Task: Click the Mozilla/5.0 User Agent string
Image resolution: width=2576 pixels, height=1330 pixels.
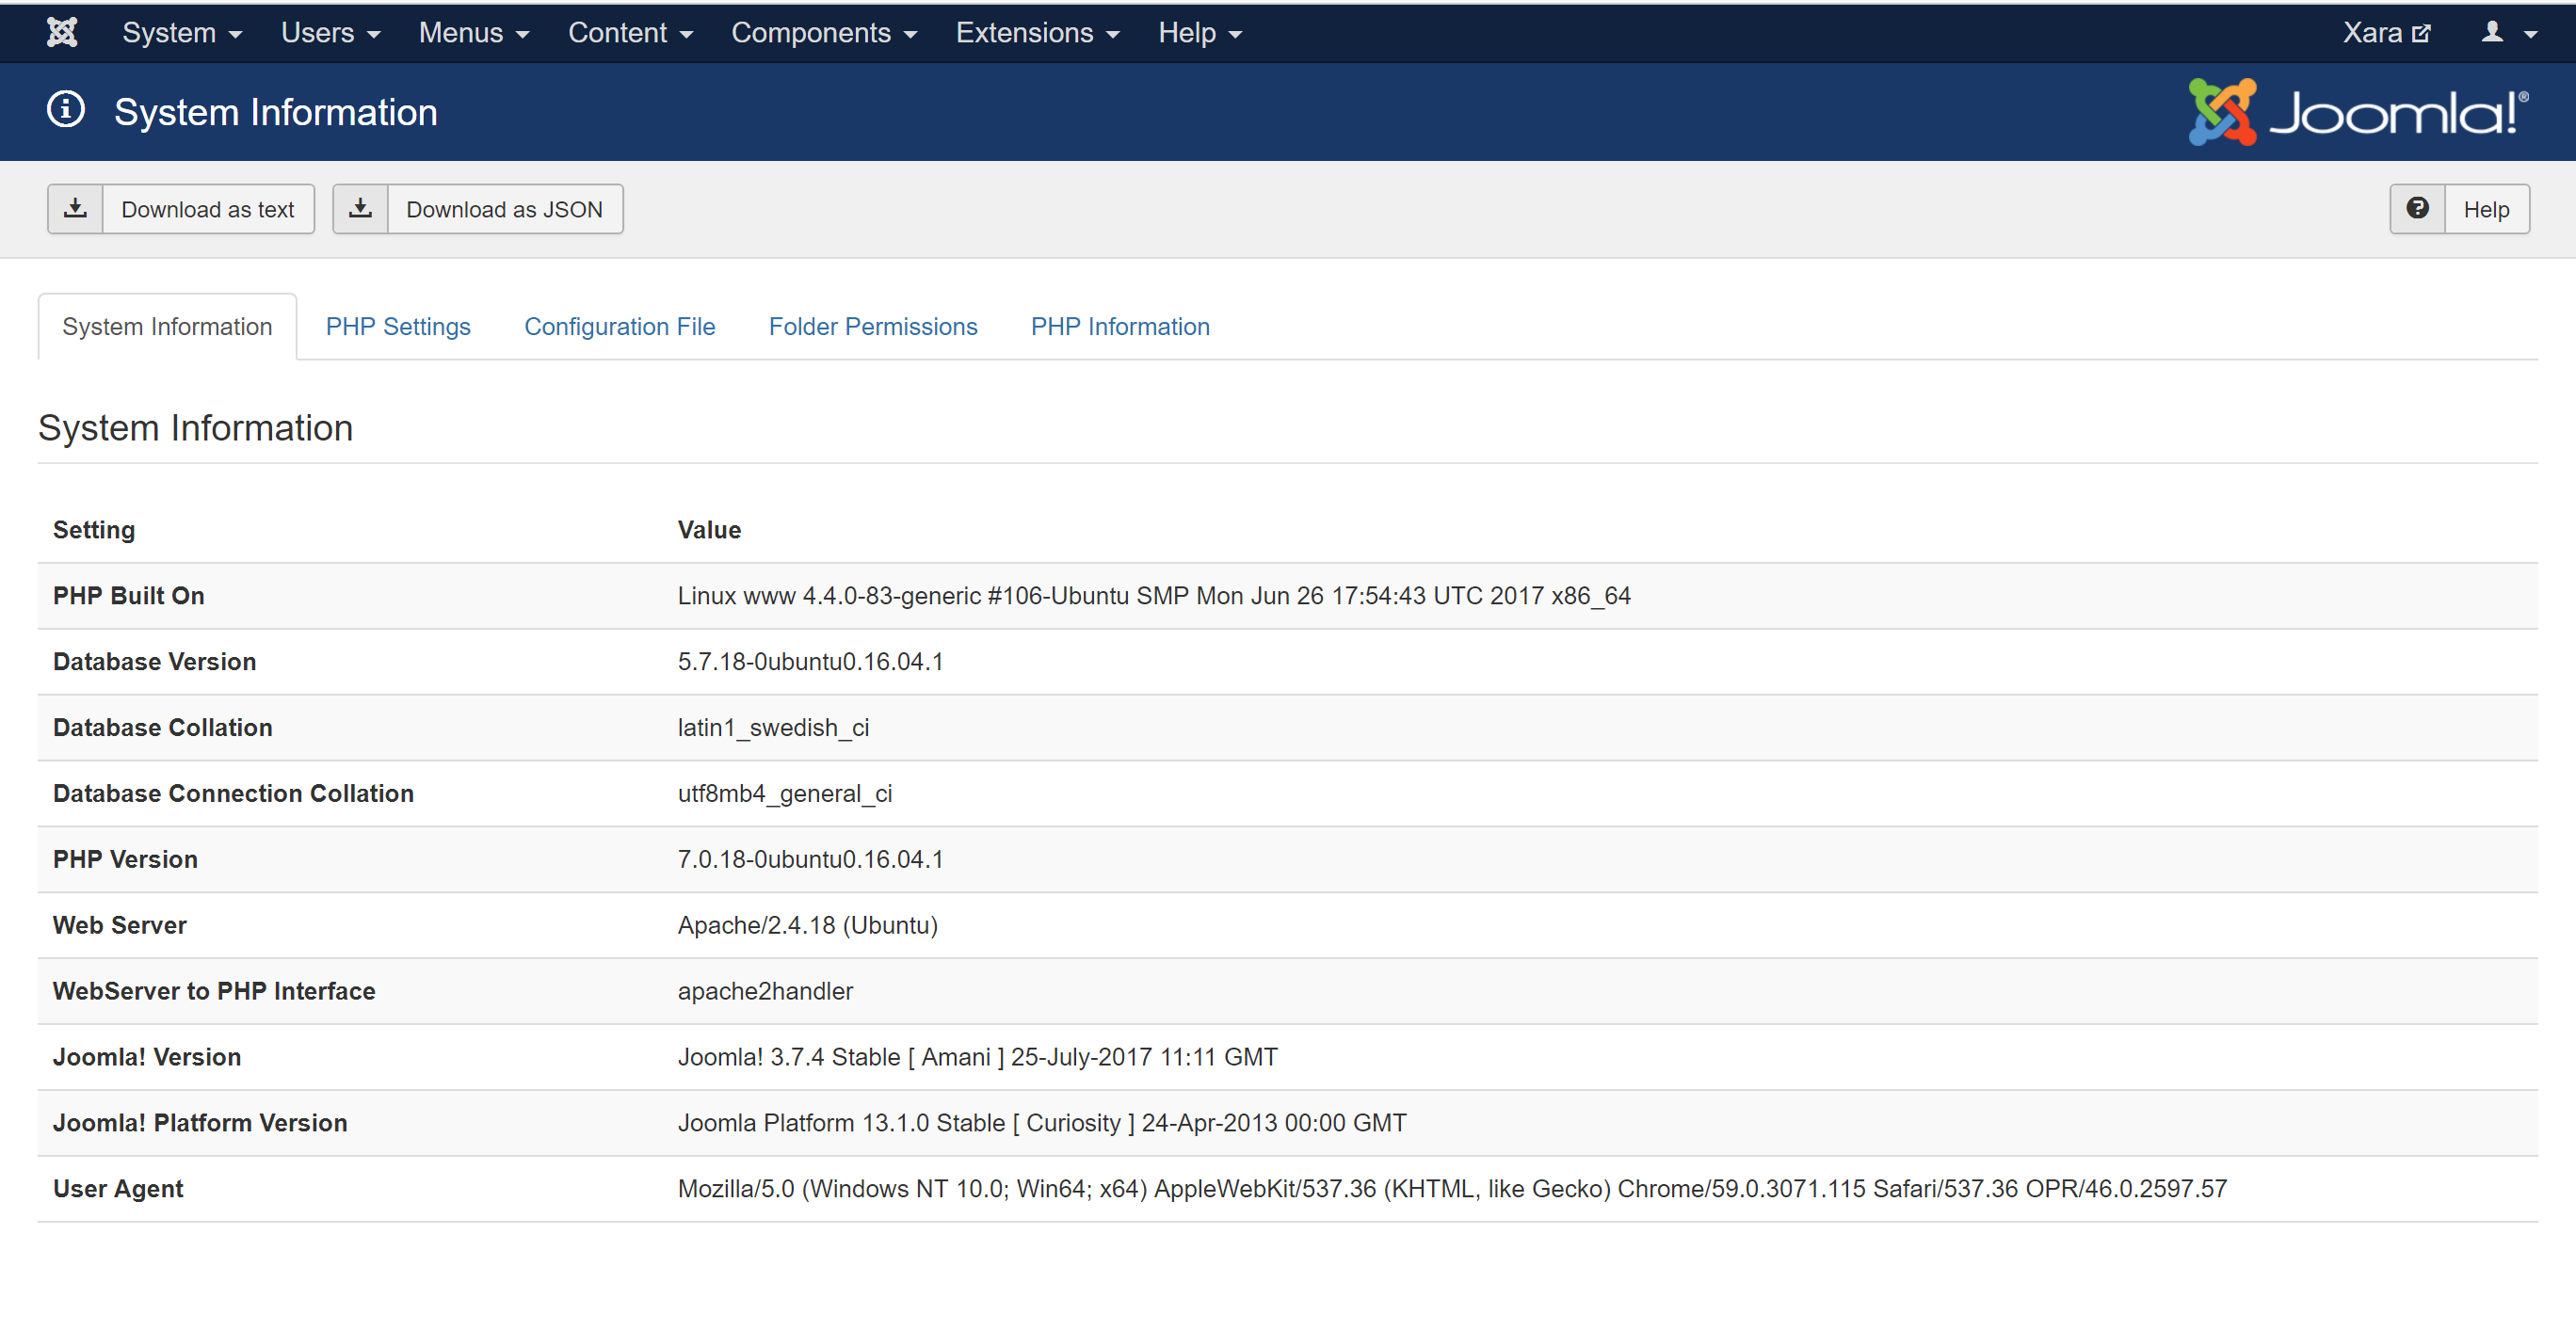Action: [x=1452, y=1190]
